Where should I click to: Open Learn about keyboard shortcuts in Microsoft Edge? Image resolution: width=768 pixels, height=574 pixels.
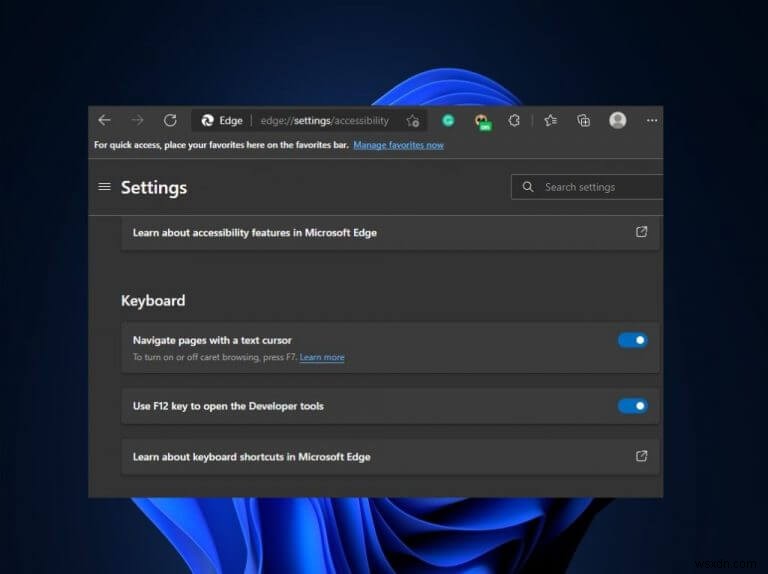(389, 456)
